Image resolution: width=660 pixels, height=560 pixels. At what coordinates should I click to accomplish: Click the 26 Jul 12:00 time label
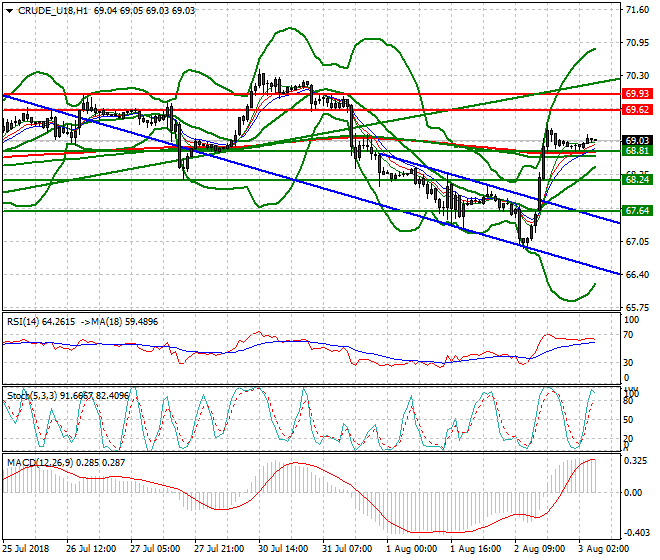click(x=91, y=549)
